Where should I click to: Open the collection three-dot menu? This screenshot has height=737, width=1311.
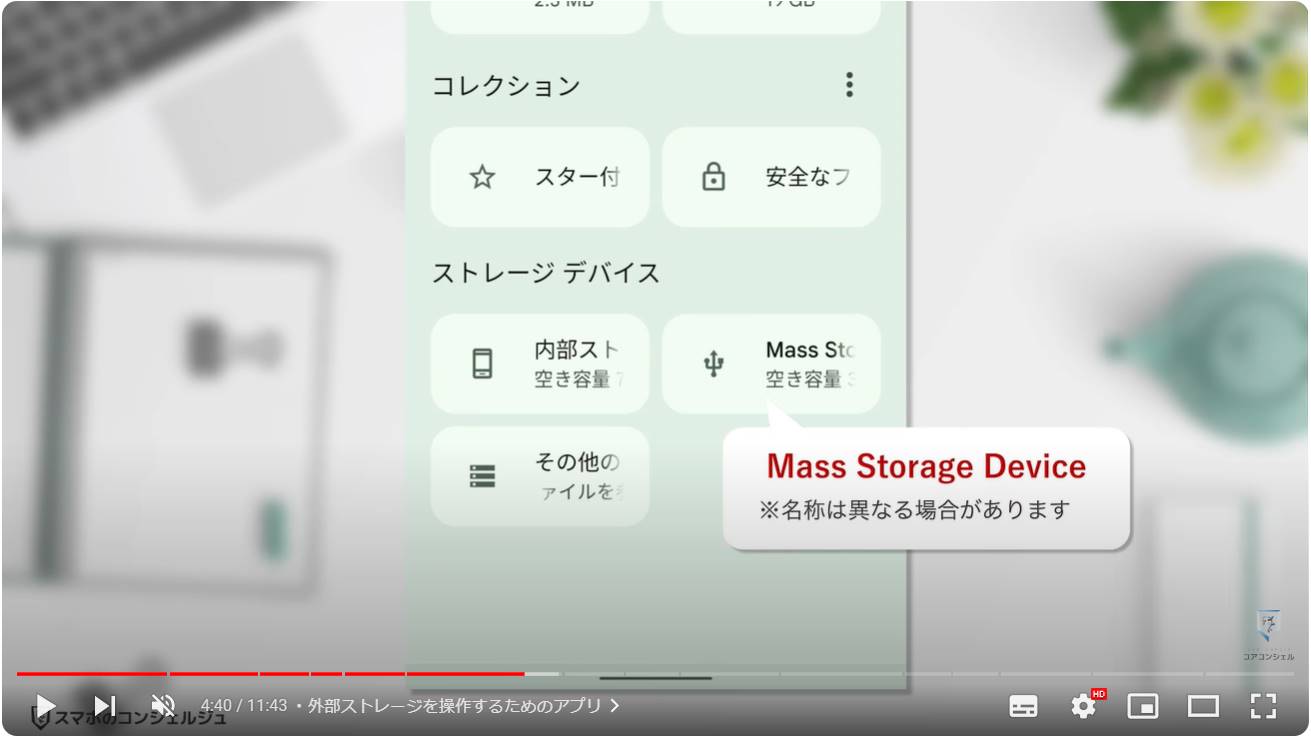tap(849, 85)
